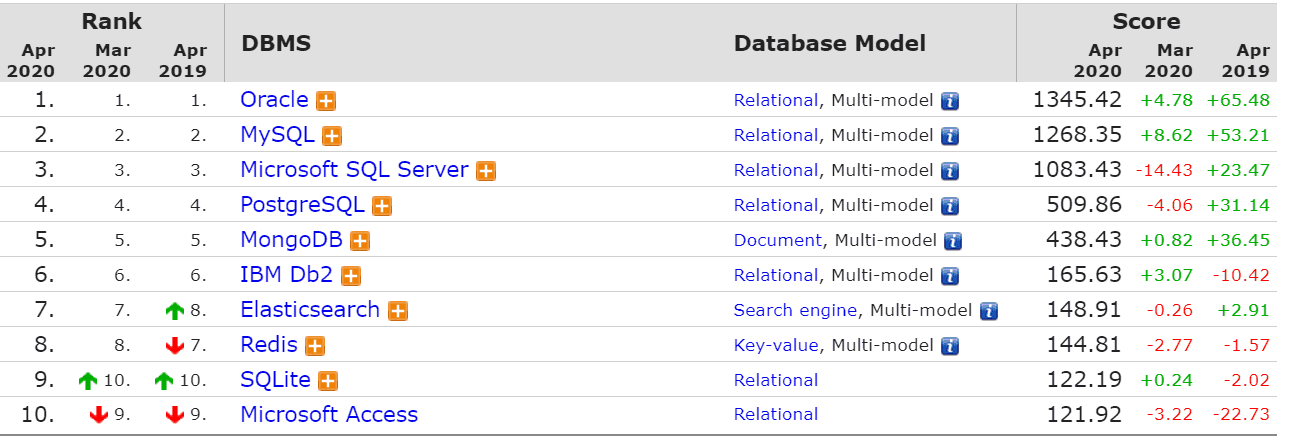Click the info icon in the Elasticsearch row

click(989, 311)
